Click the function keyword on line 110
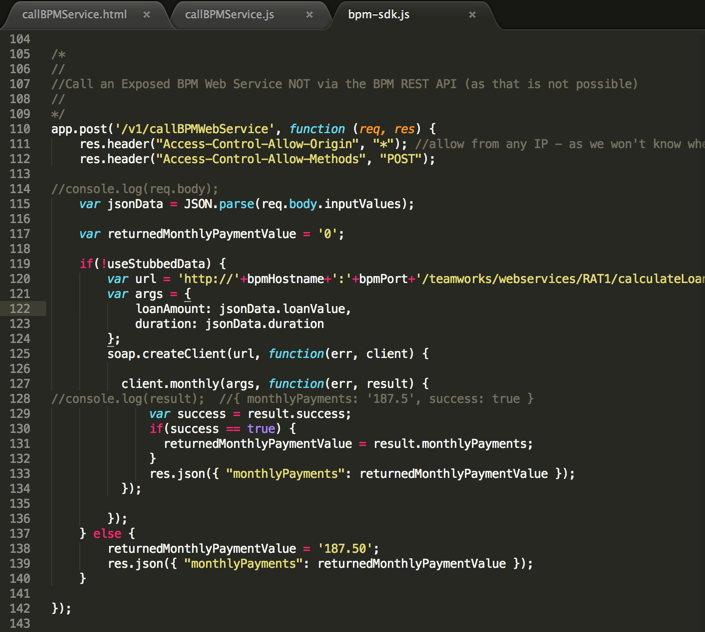The height and width of the screenshot is (632, 705). pyautogui.click(x=317, y=129)
